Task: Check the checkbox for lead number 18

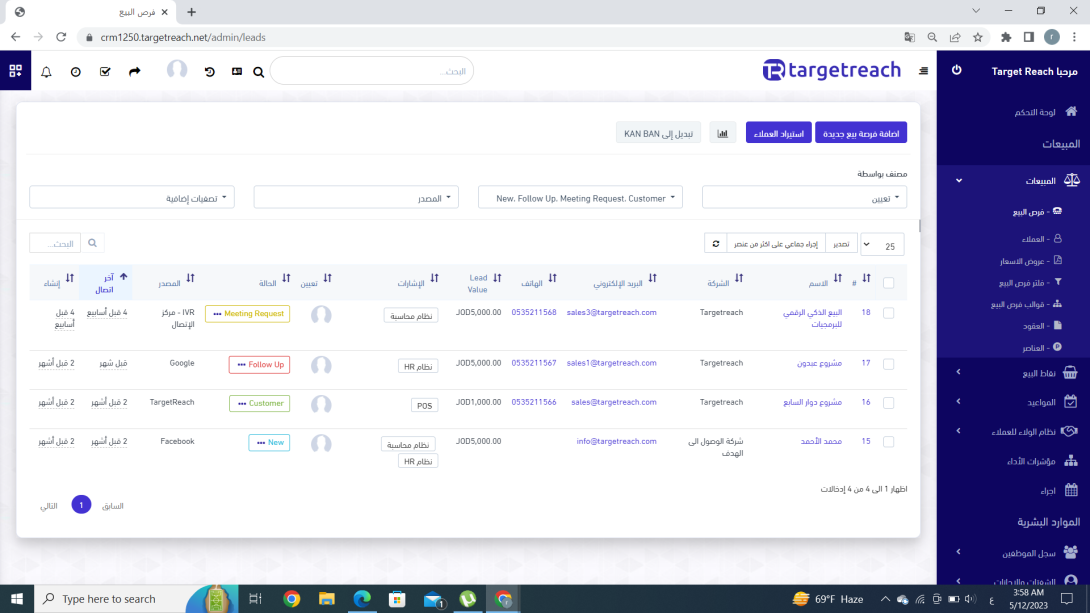Action: tap(889, 313)
